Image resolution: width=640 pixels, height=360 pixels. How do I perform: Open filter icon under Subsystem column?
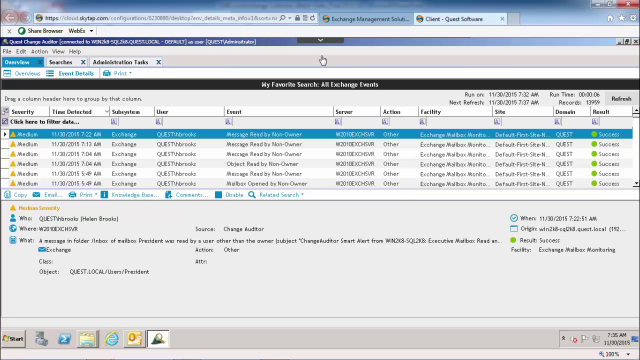[114, 122]
